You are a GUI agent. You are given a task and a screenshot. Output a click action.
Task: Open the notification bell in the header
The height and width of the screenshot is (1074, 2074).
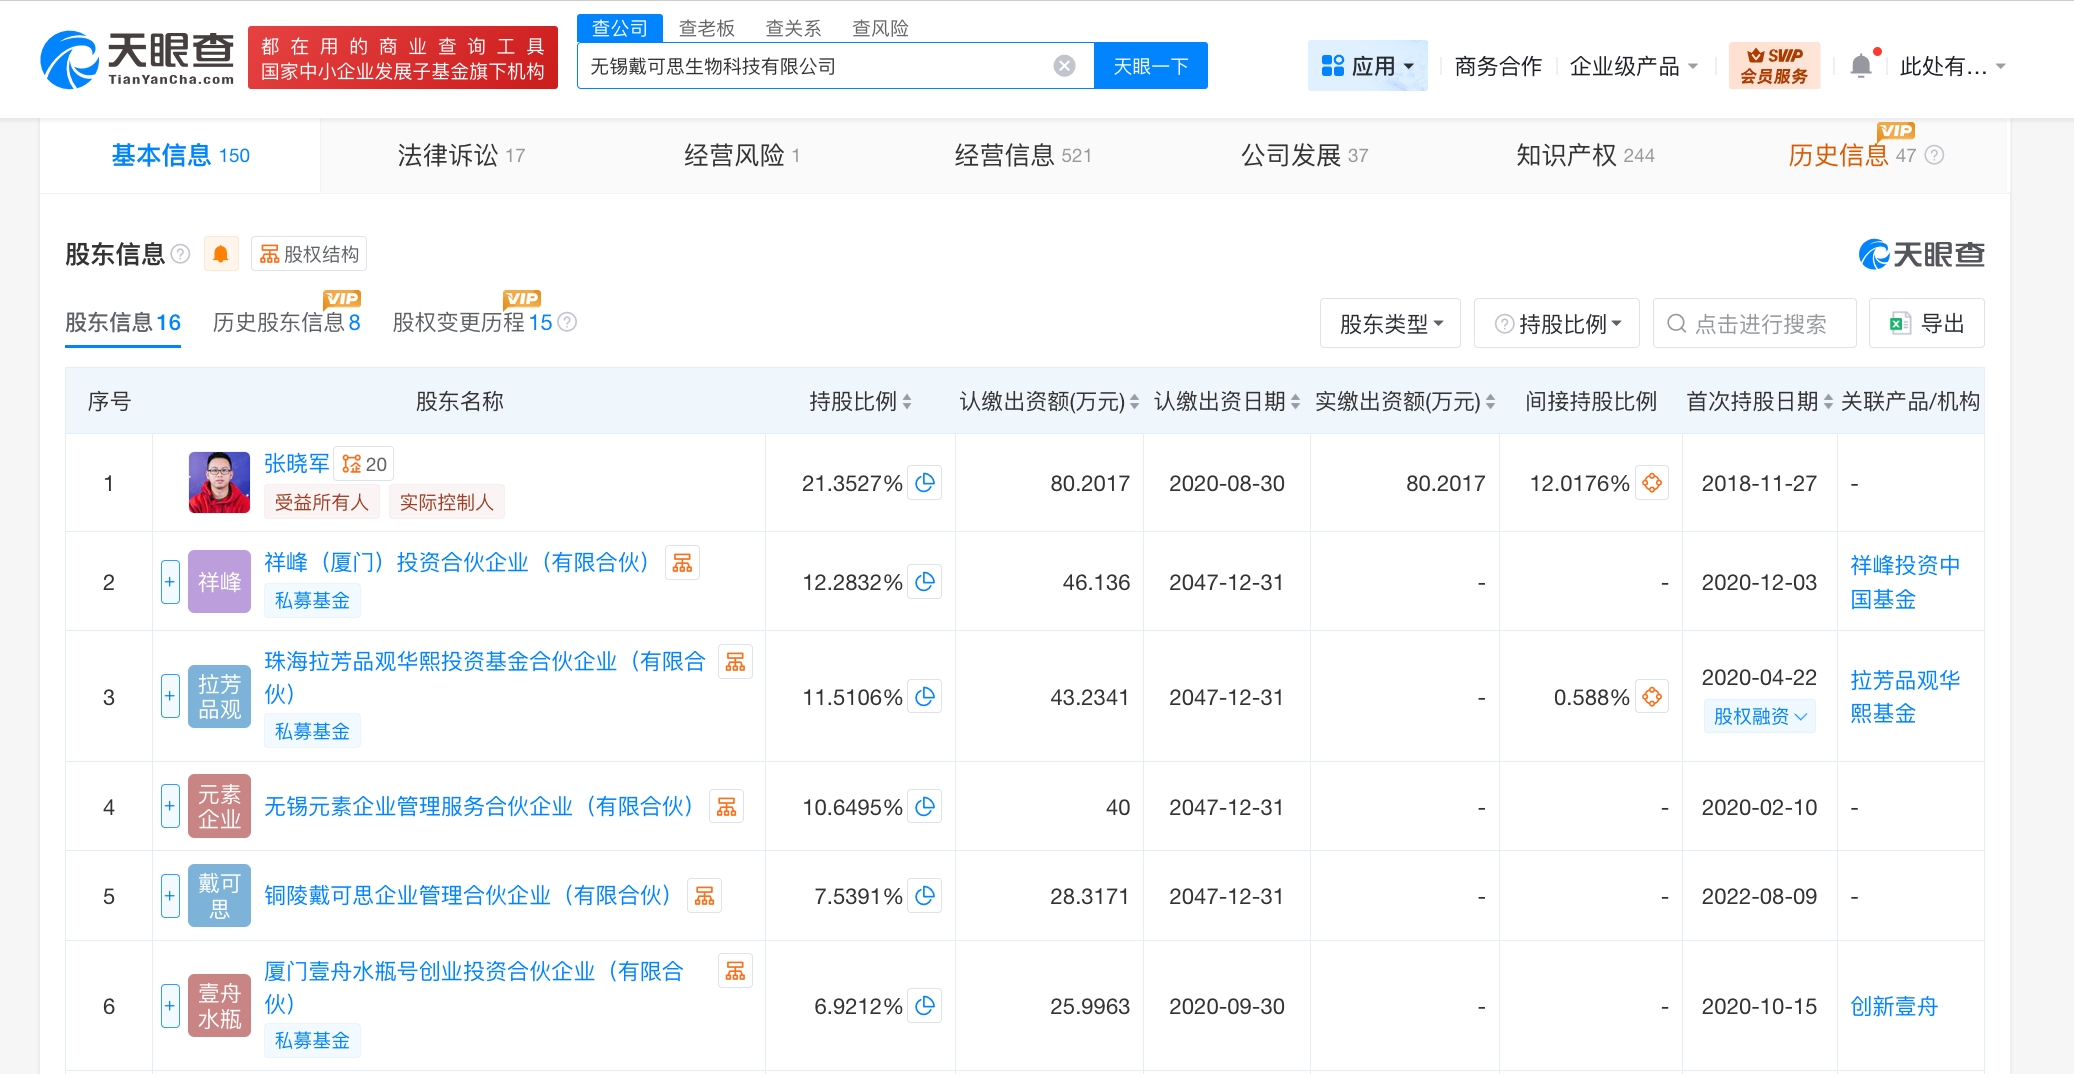coord(1861,66)
